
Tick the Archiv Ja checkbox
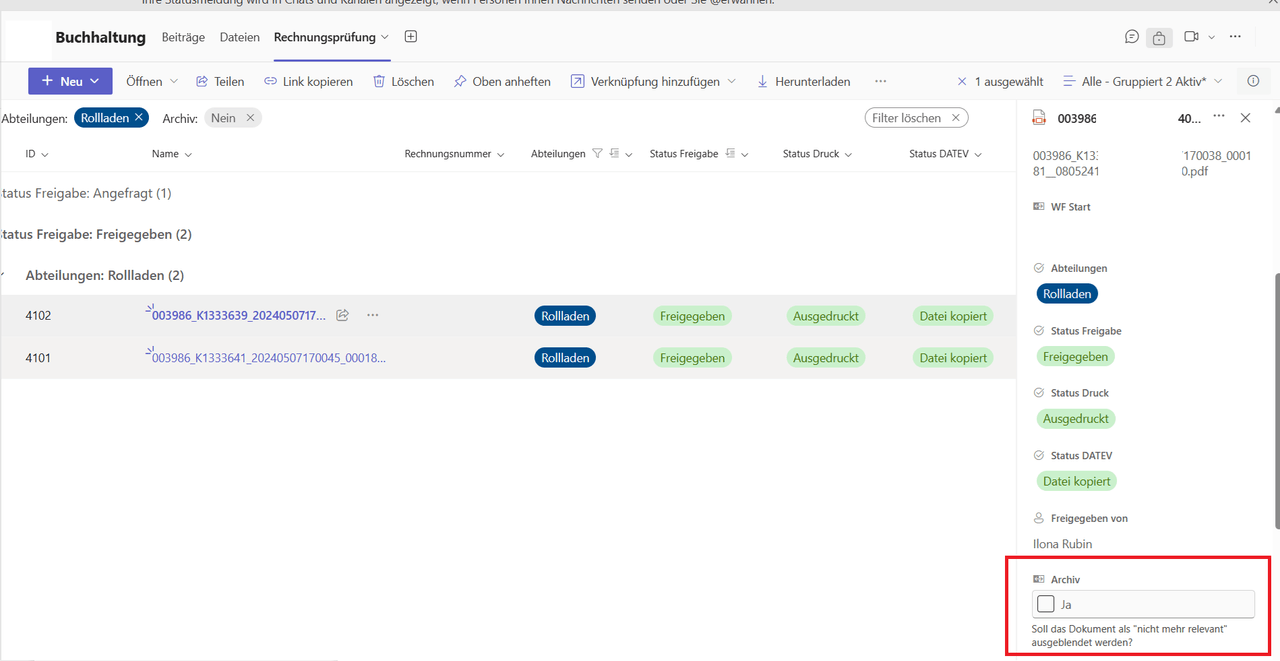point(1046,604)
